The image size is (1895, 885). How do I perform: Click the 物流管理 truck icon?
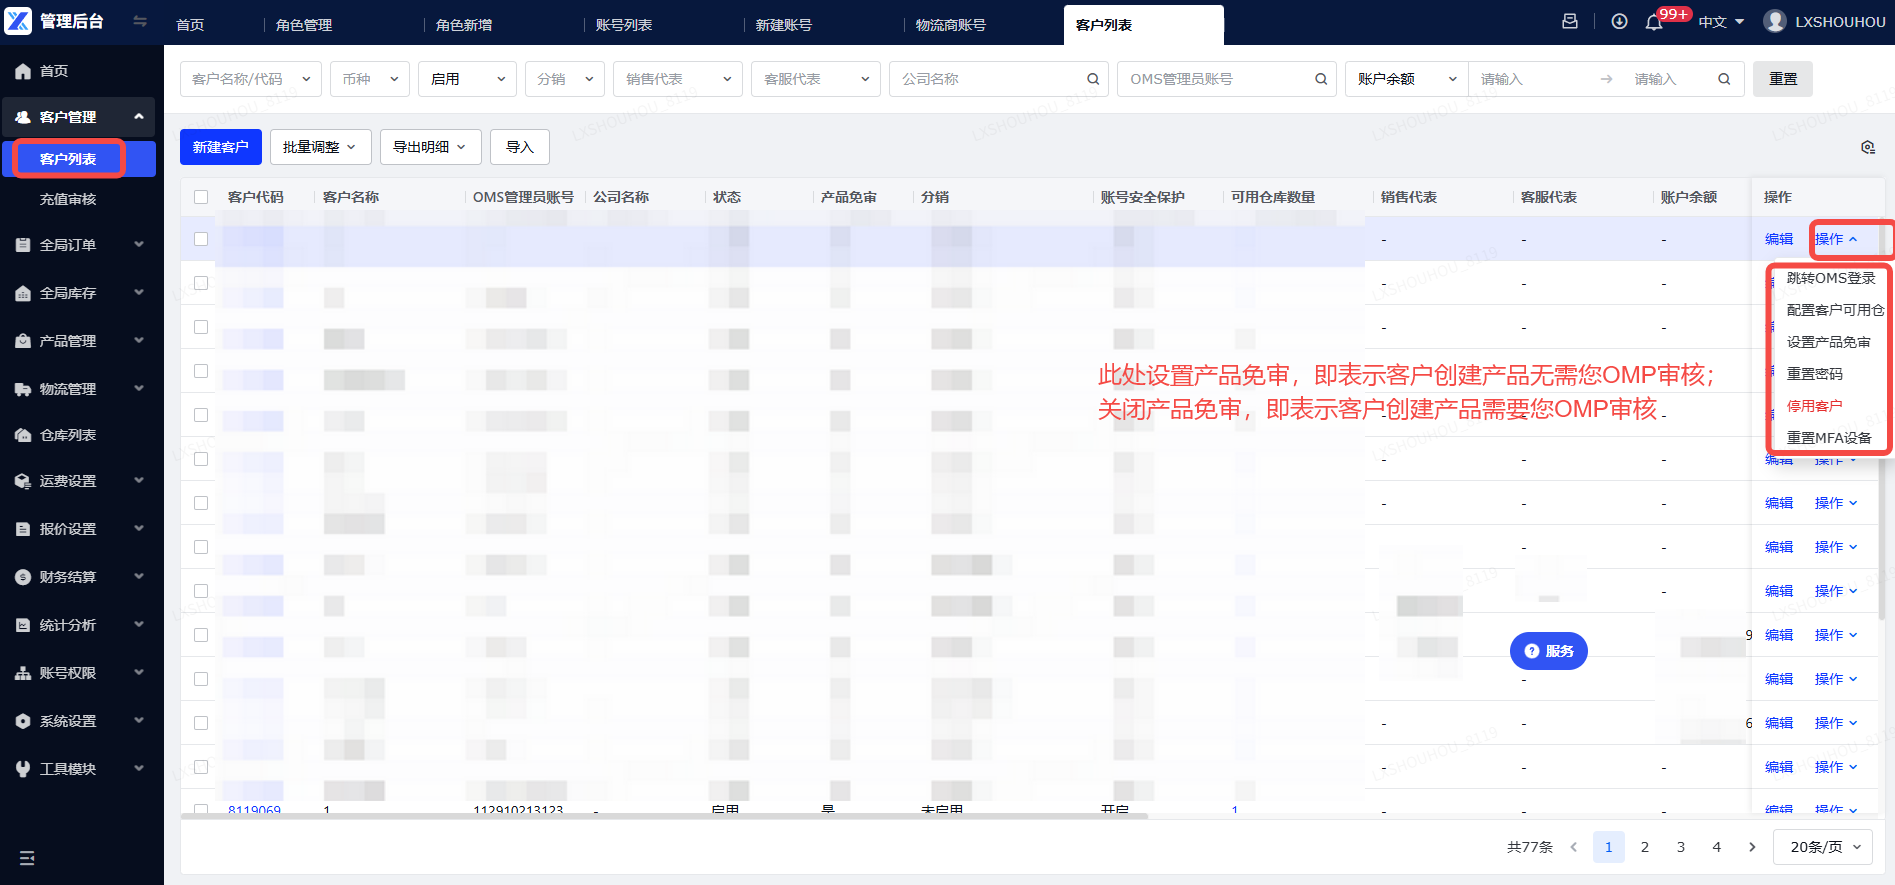click(23, 389)
